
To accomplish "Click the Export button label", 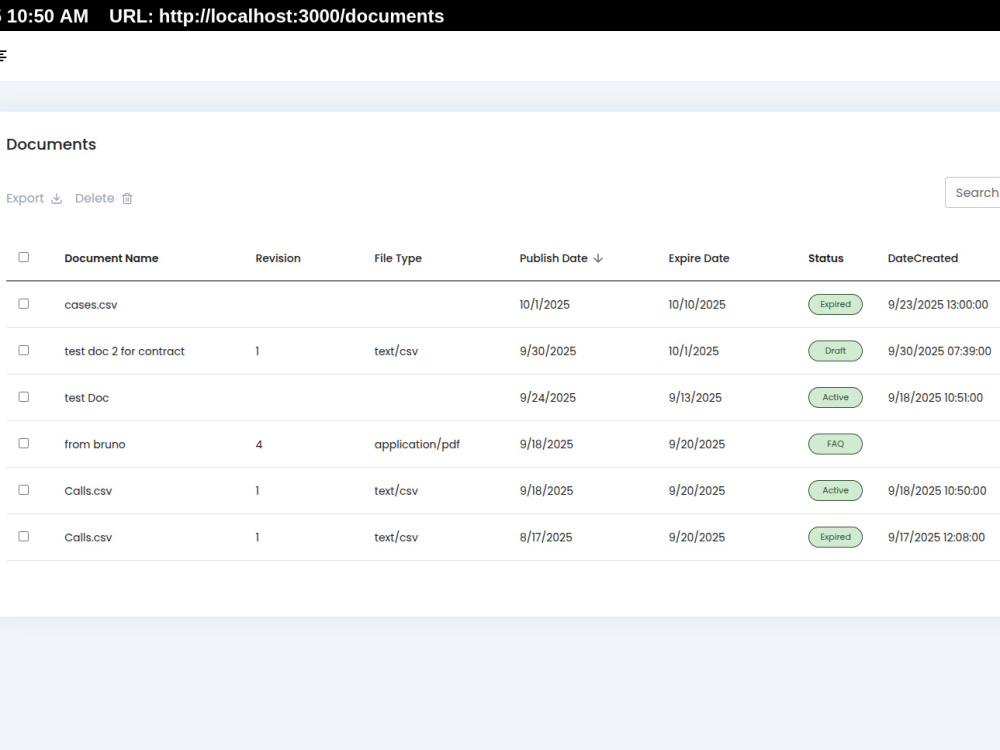I will coord(25,198).
